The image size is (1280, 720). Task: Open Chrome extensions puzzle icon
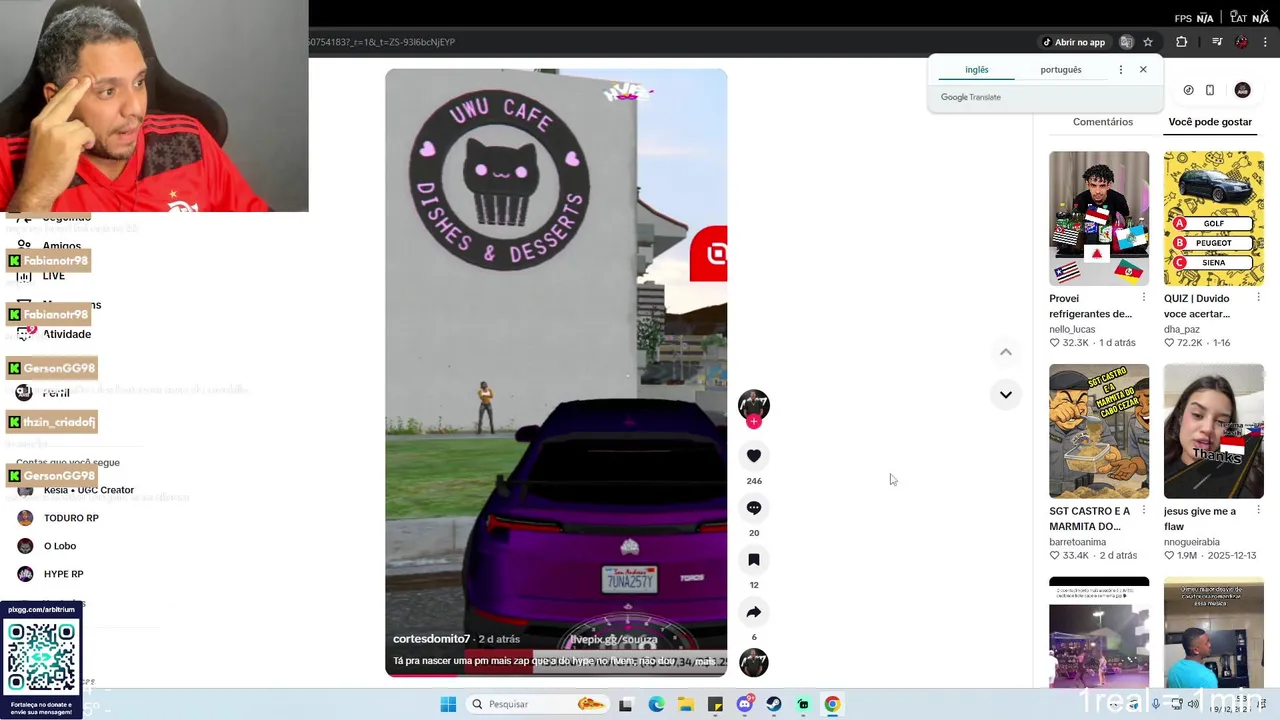pos(1182,42)
